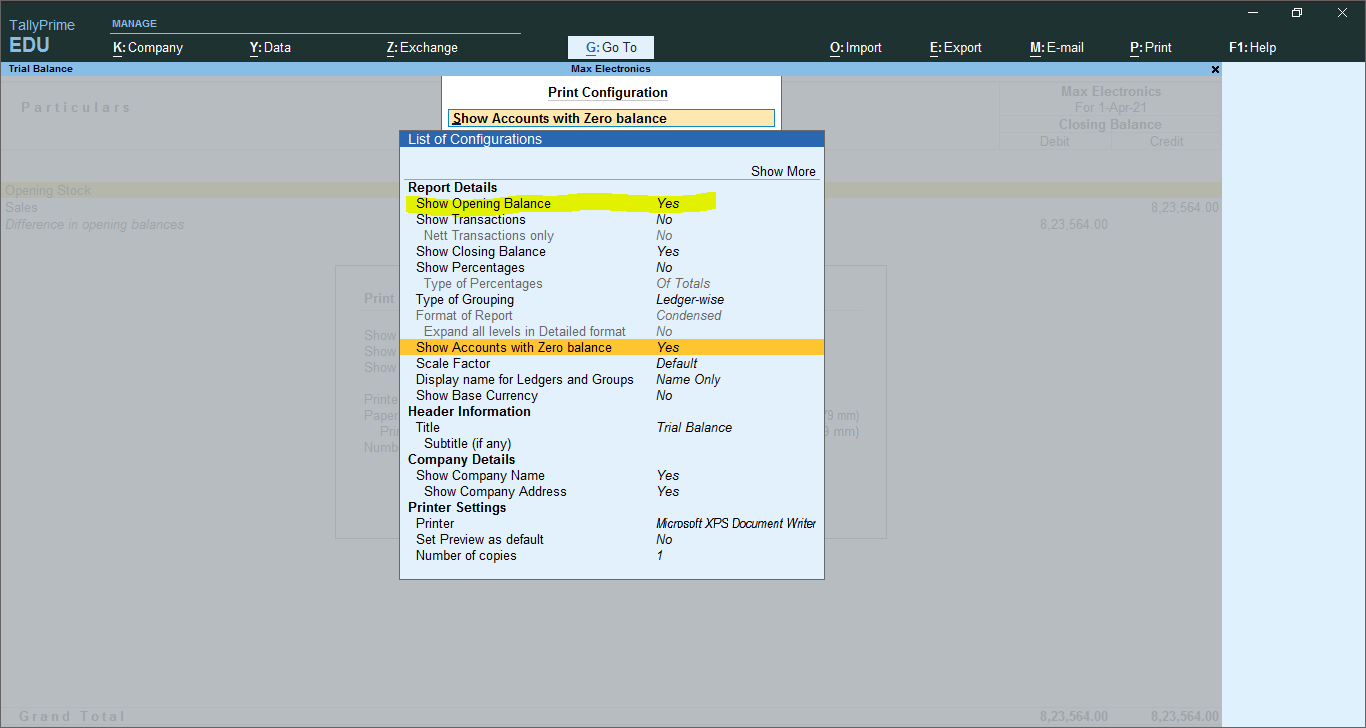
Task: Open the O: Import menu
Action: tap(856, 47)
